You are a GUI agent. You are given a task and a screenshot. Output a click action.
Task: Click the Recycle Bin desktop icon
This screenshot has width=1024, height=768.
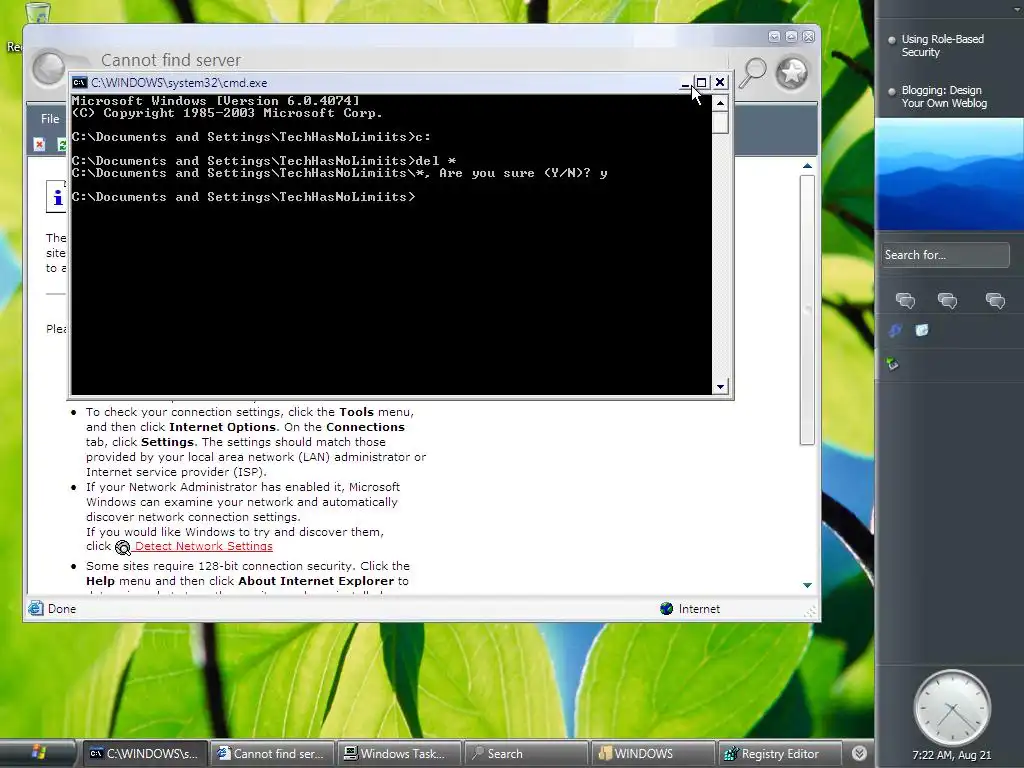coord(38,12)
